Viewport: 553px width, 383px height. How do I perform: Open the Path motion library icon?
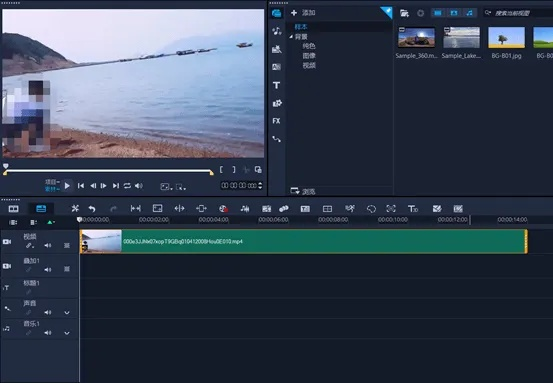click(277, 139)
